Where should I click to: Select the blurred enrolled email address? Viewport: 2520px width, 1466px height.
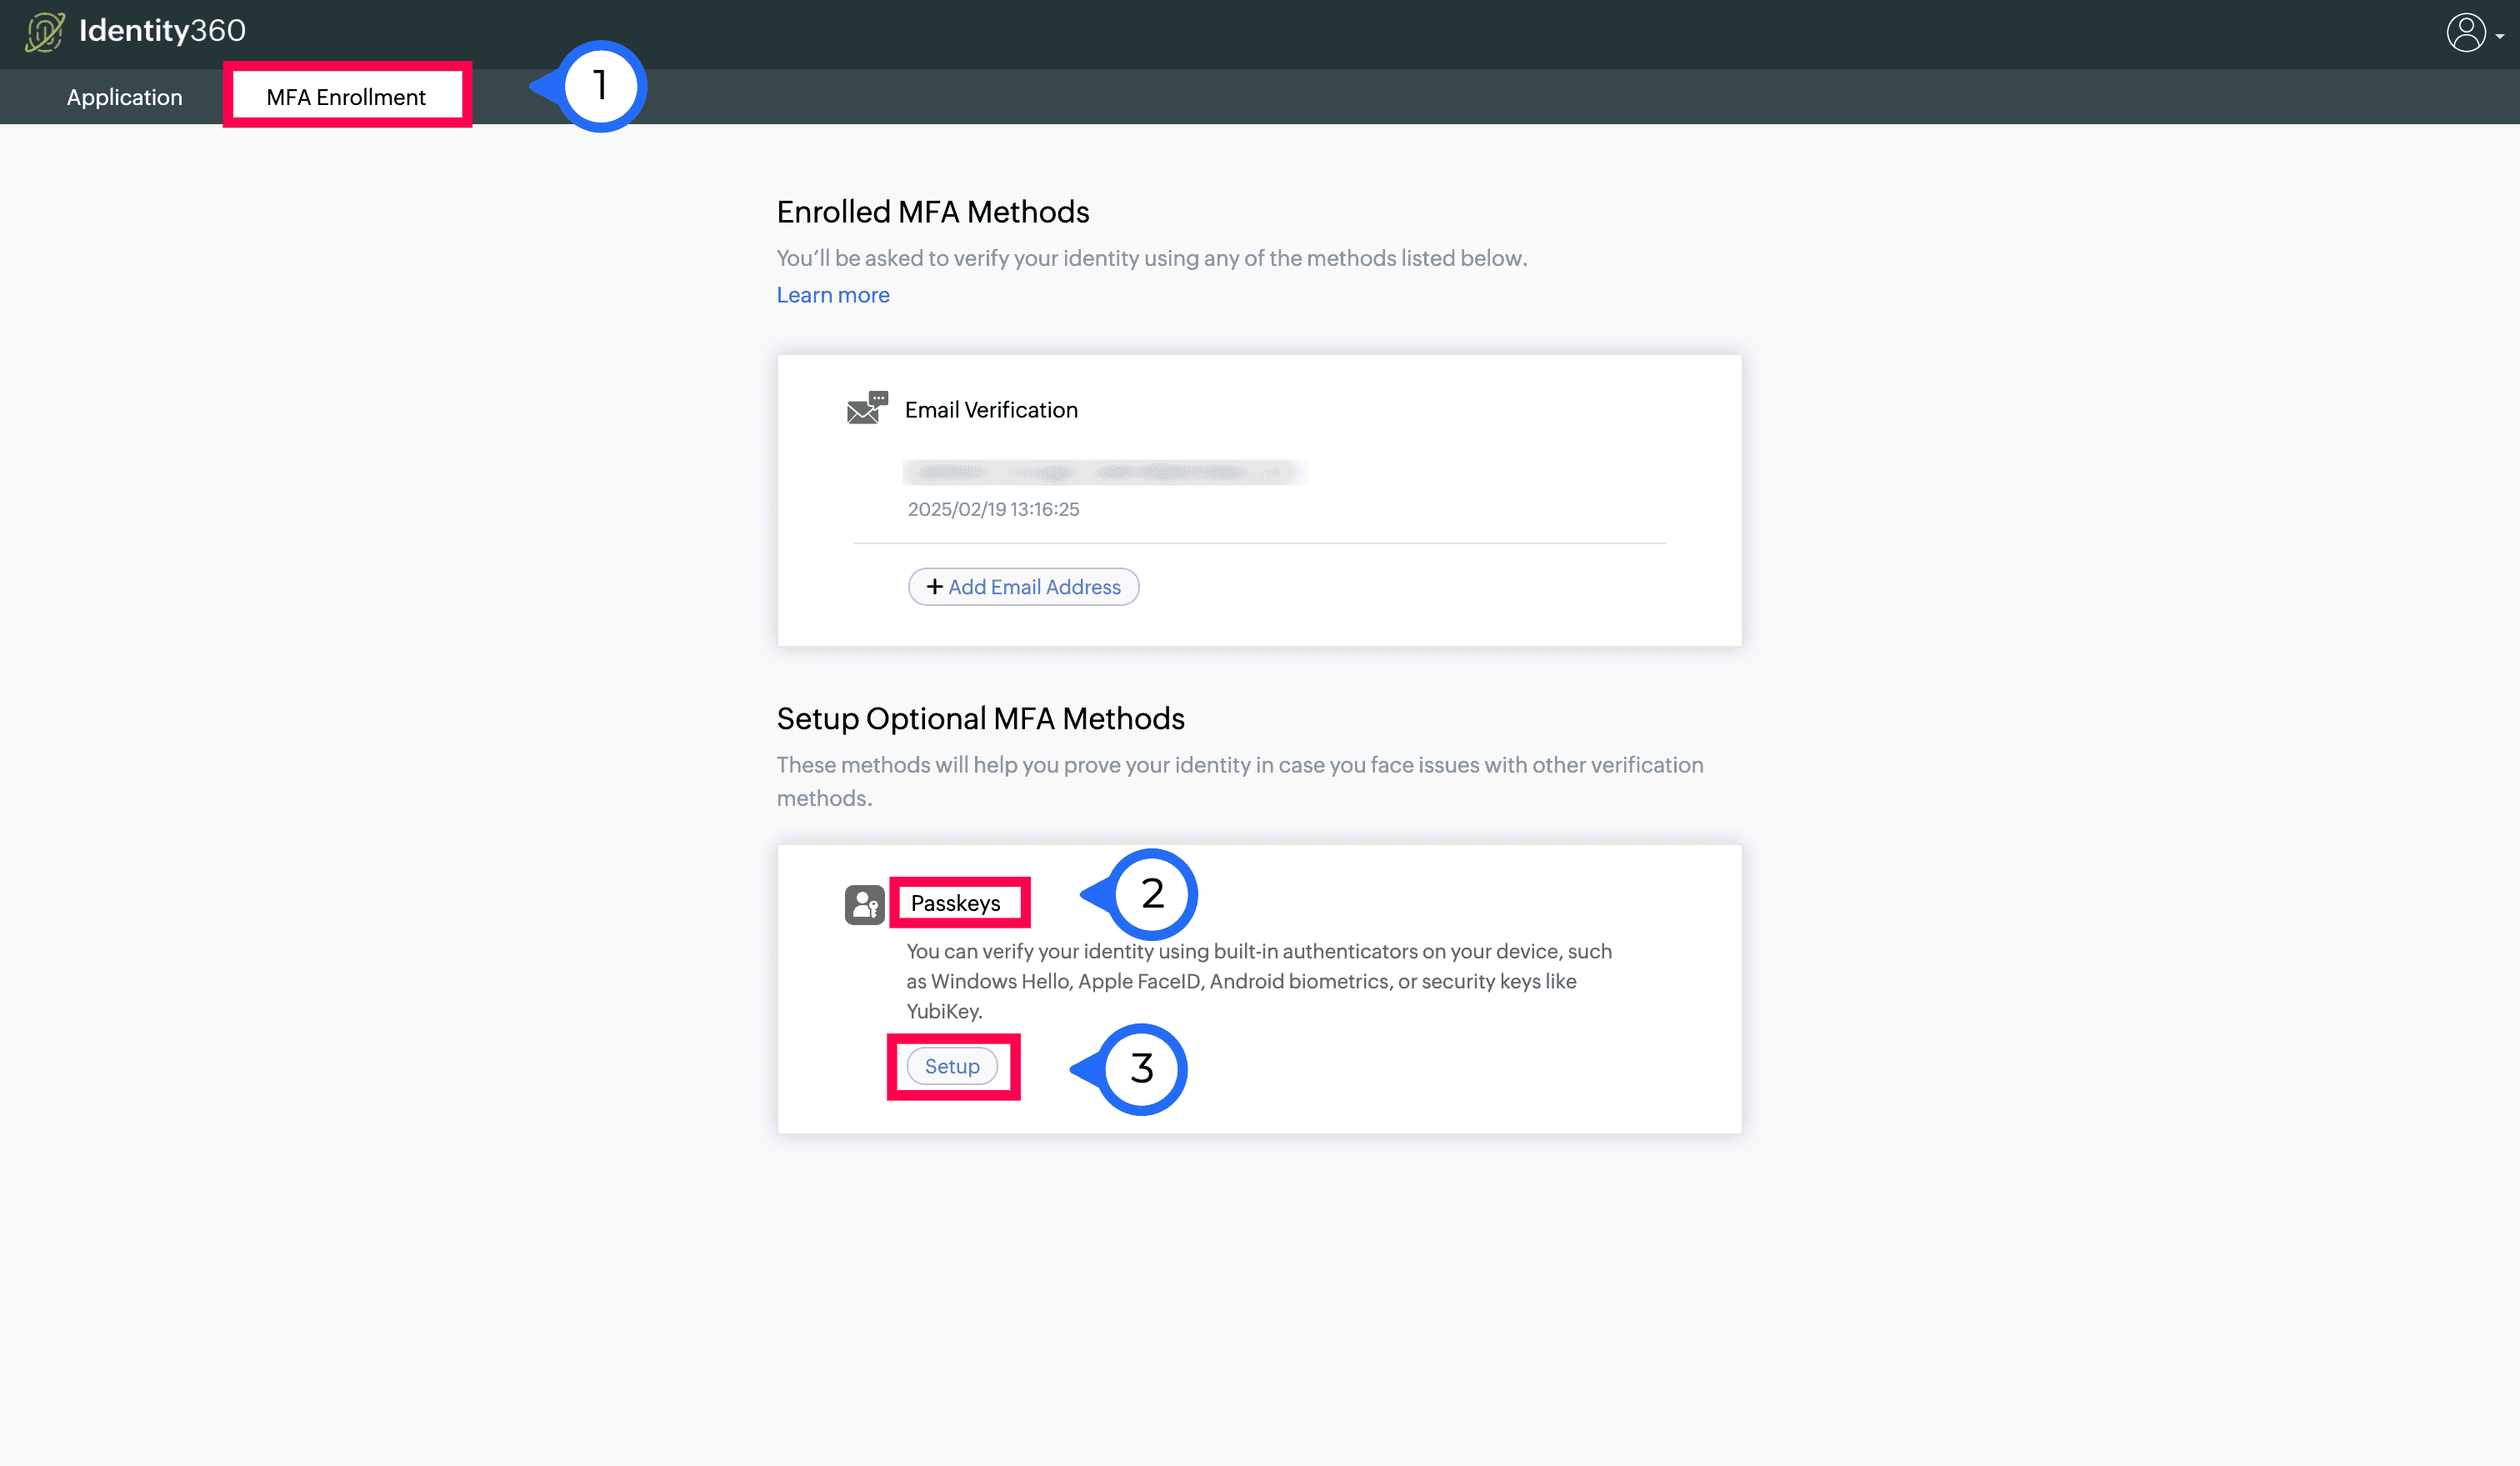[1104, 472]
